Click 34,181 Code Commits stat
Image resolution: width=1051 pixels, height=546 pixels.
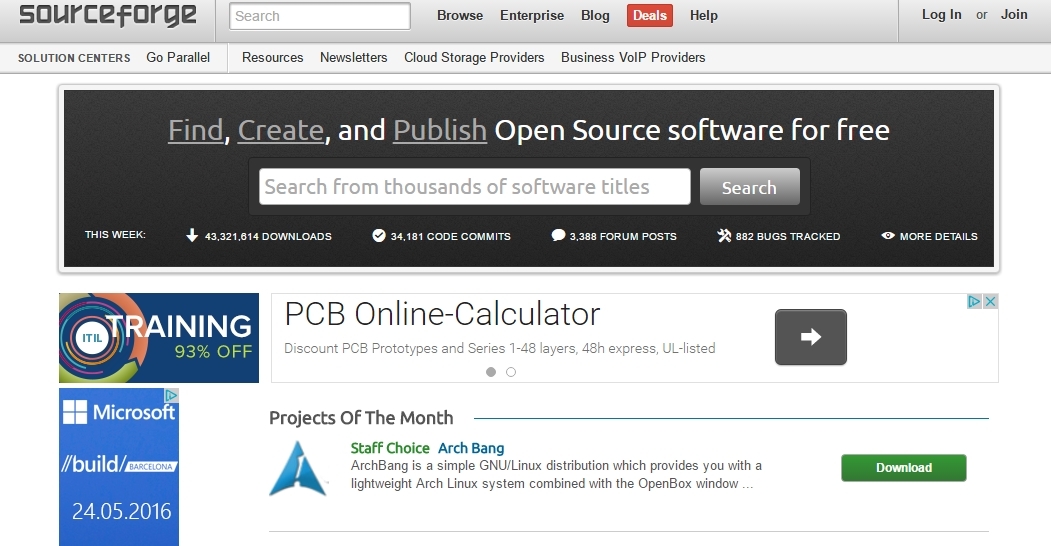(x=450, y=236)
